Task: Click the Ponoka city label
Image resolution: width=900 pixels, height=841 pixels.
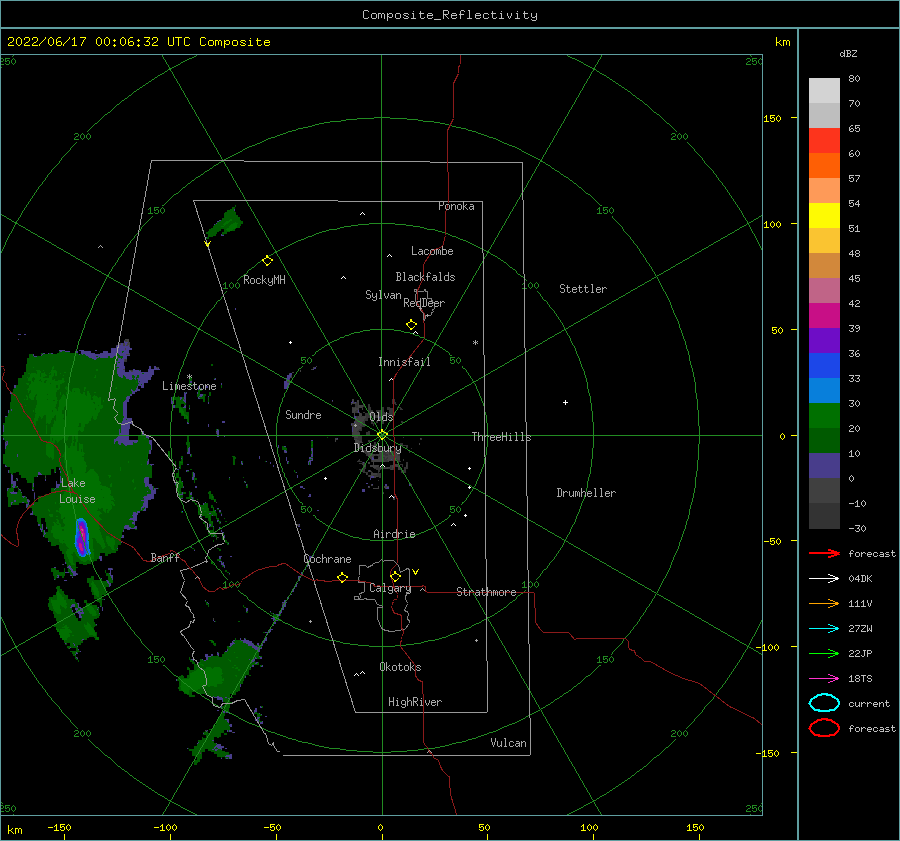Action: pyautogui.click(x=456, y=206)
